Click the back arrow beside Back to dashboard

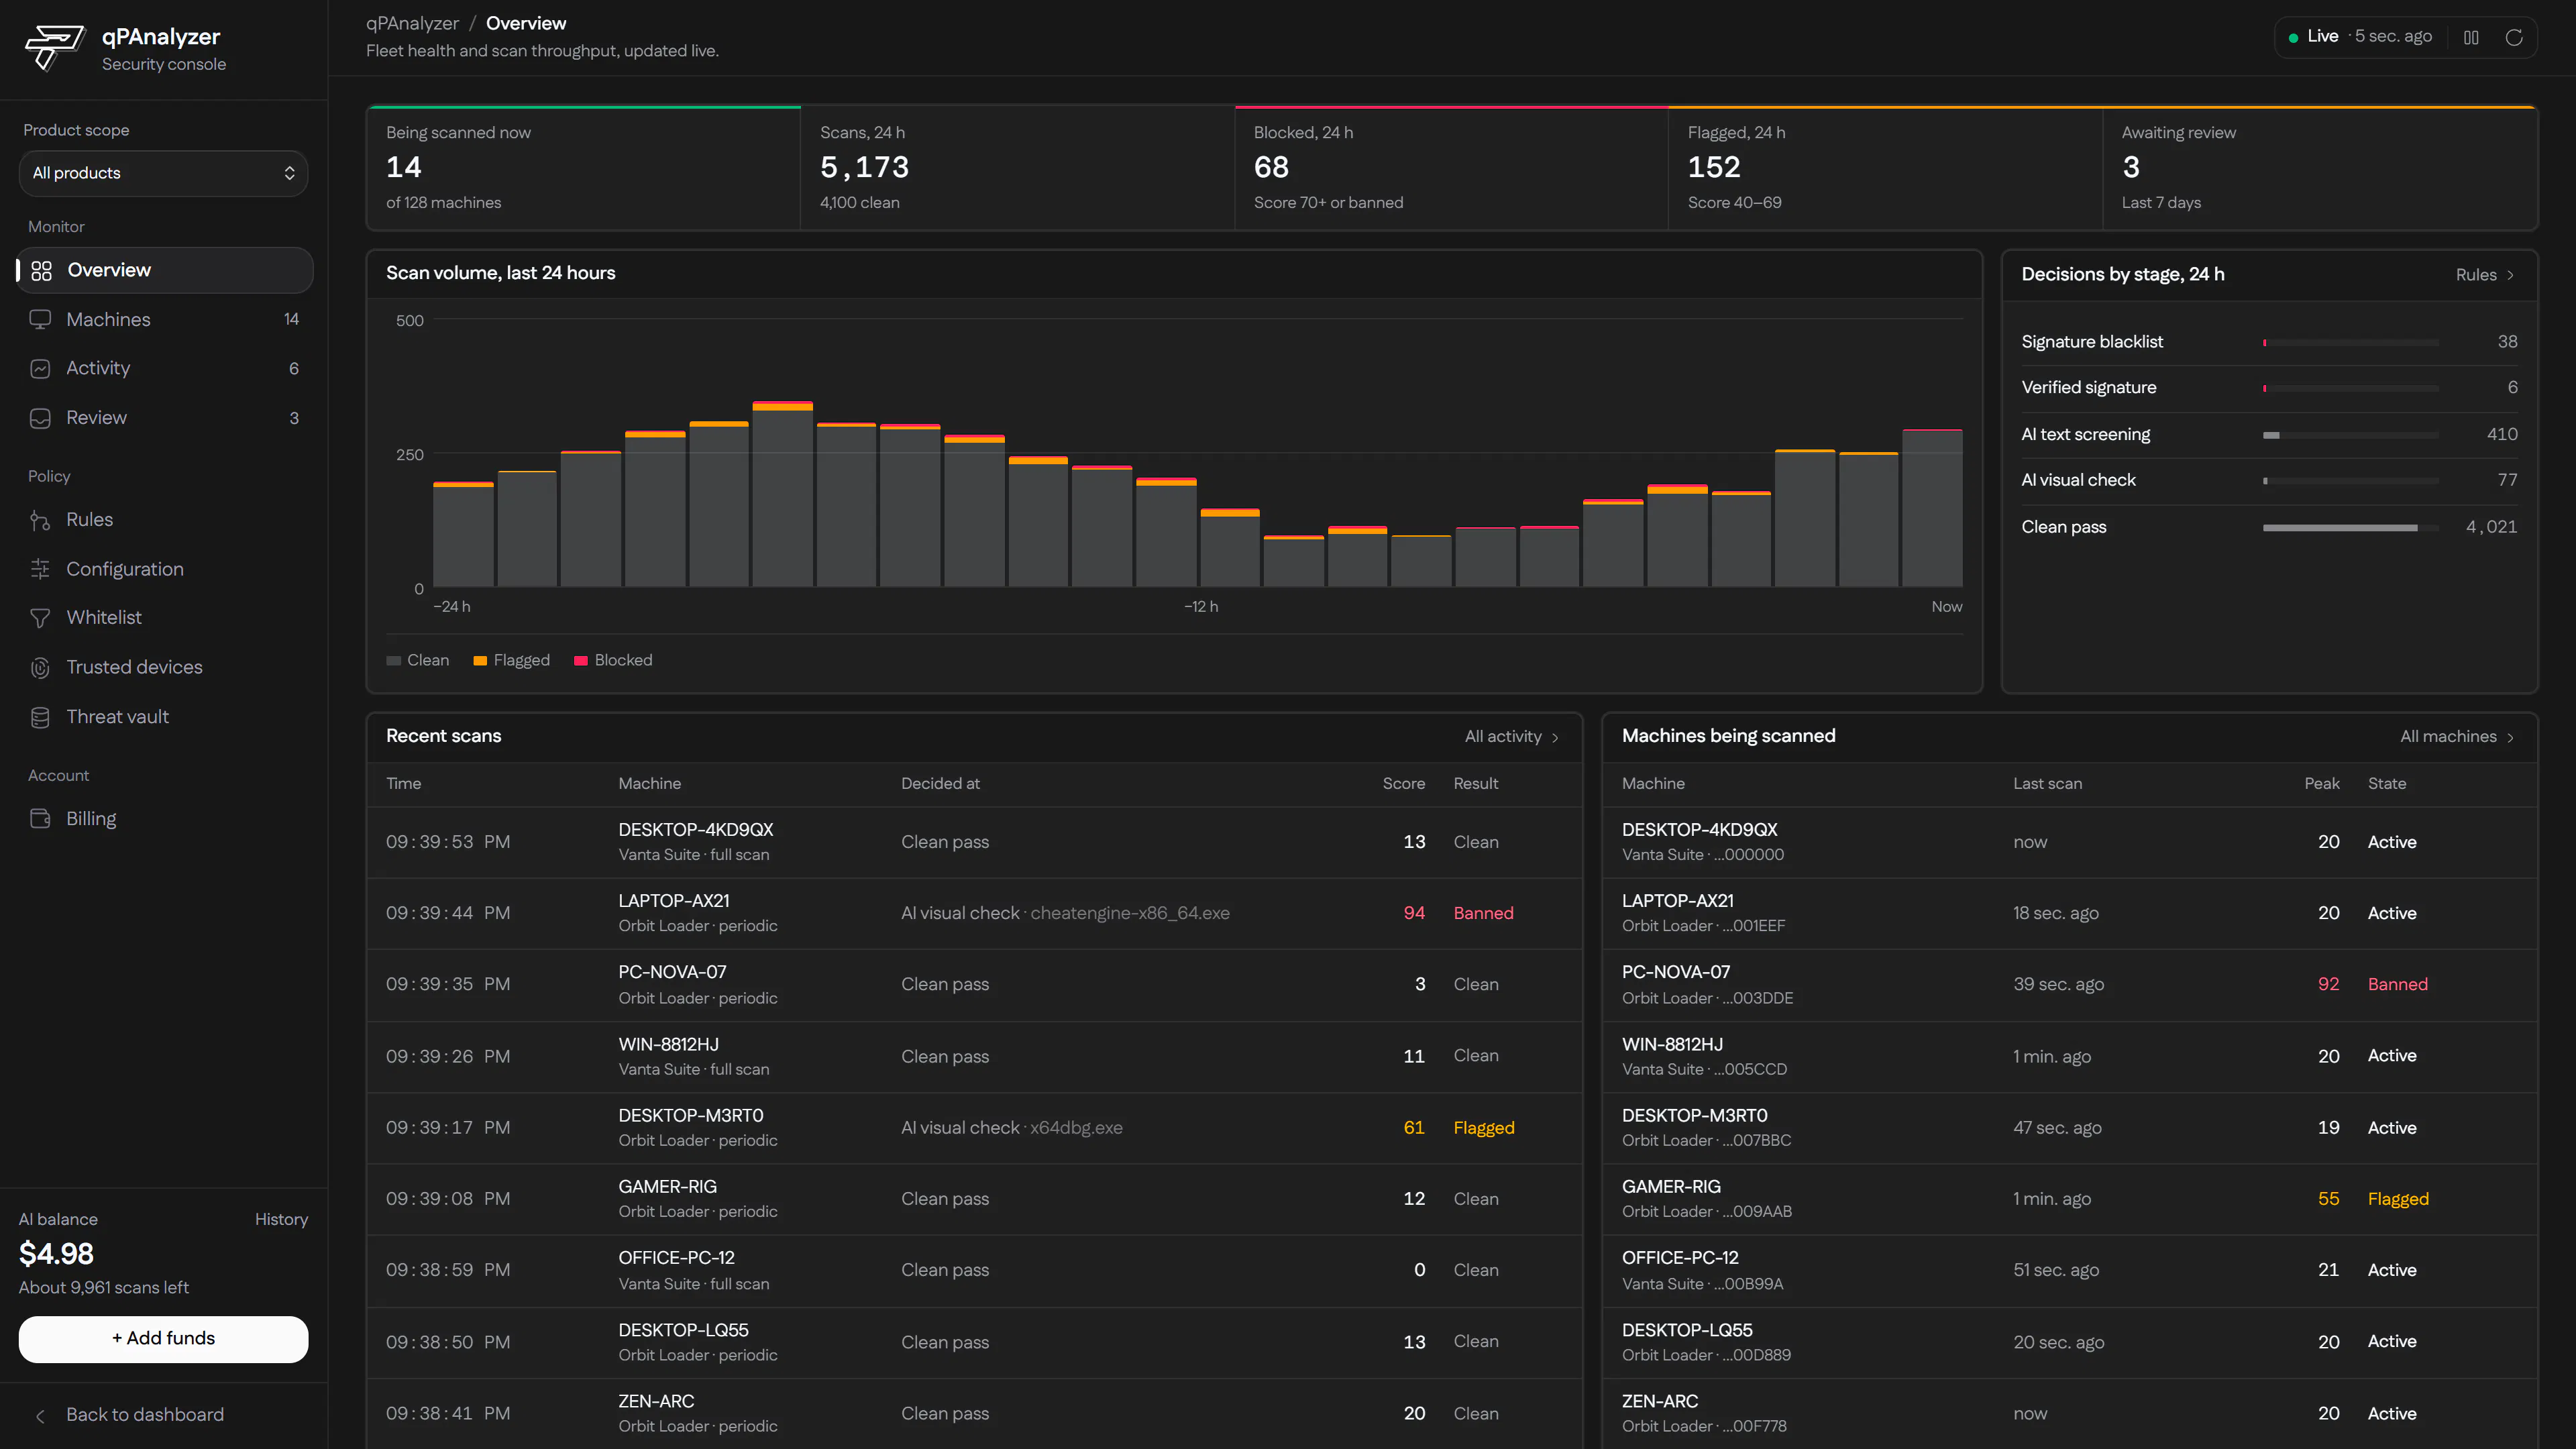(x=40, y=1416)
